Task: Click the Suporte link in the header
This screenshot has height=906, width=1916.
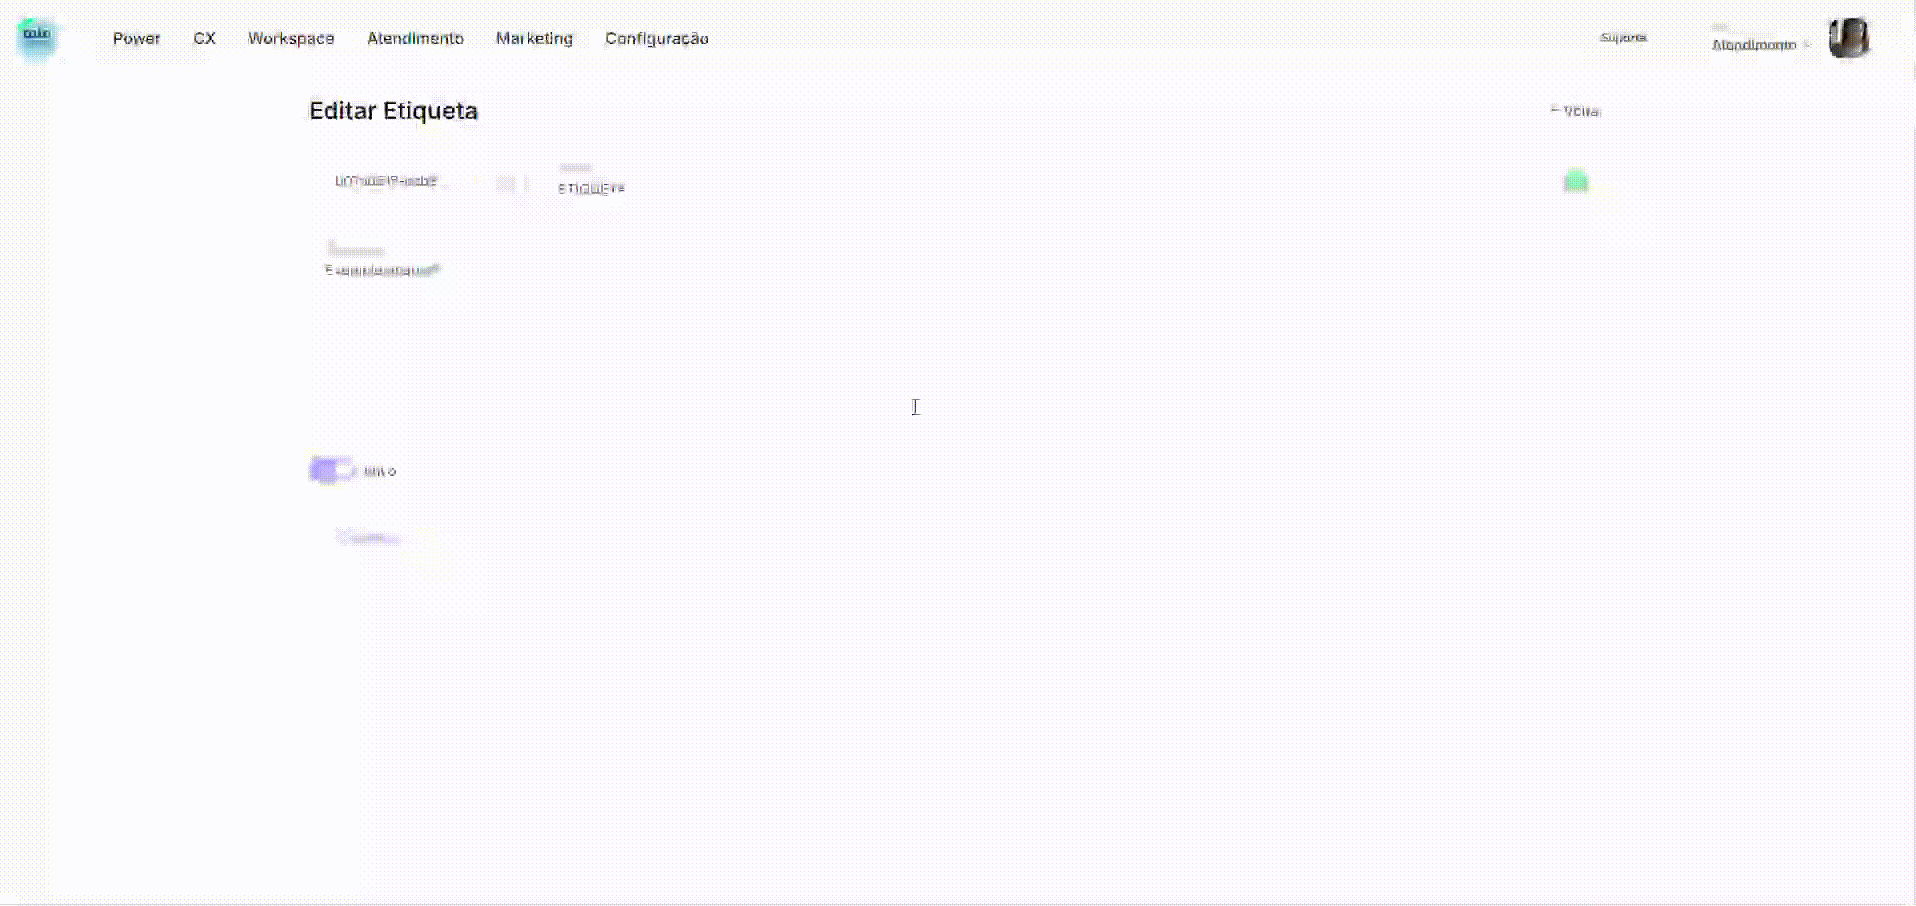Action: pos(1623,38)
